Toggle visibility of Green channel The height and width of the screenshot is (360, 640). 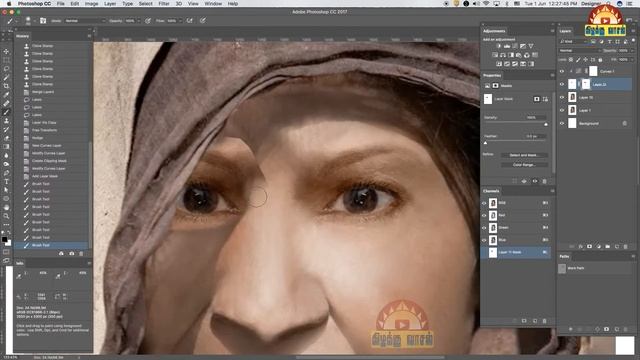pyautogui.click(x=484, y=227)
